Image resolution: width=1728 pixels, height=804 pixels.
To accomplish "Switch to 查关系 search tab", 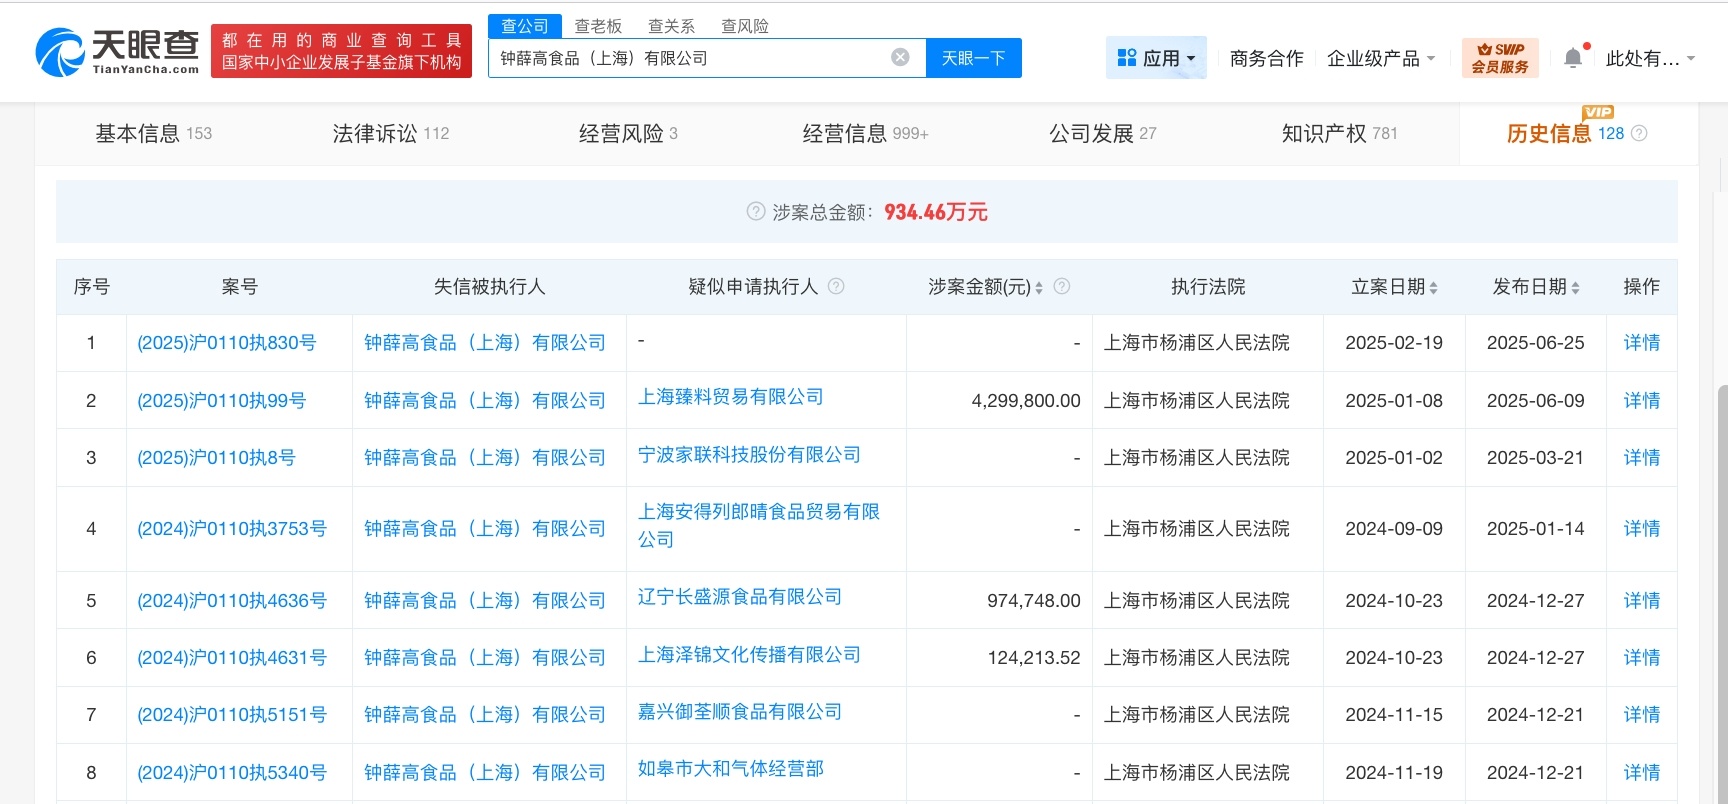I will [x=671, y=26].
